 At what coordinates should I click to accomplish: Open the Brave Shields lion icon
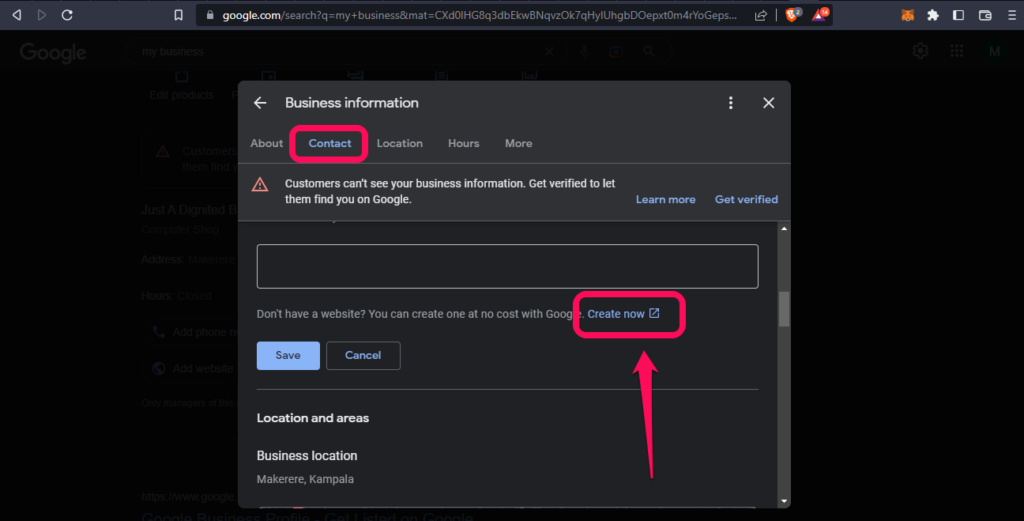[x=792, y=14]
